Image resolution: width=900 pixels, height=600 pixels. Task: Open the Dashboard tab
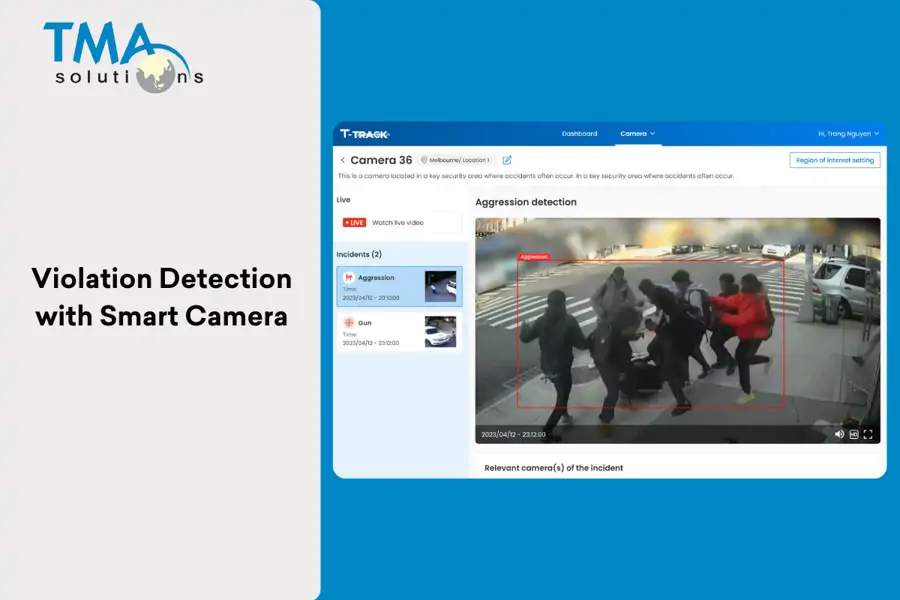pyautogui.click(x=579, y=134)
